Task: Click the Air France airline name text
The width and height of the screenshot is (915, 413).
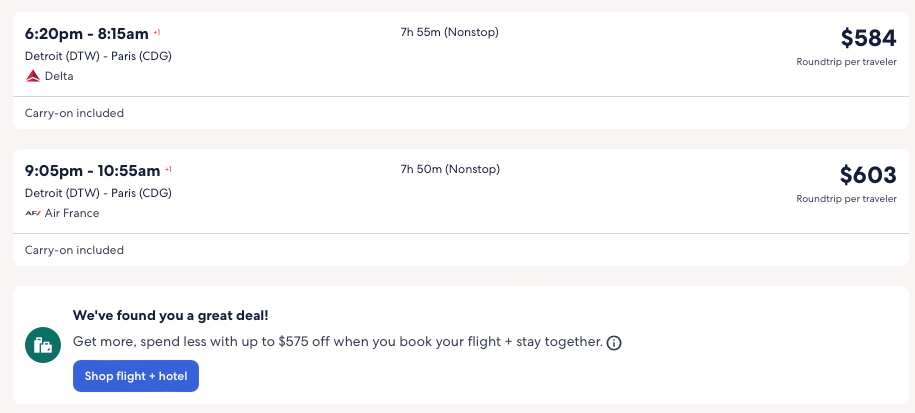Action: point(72,213)
